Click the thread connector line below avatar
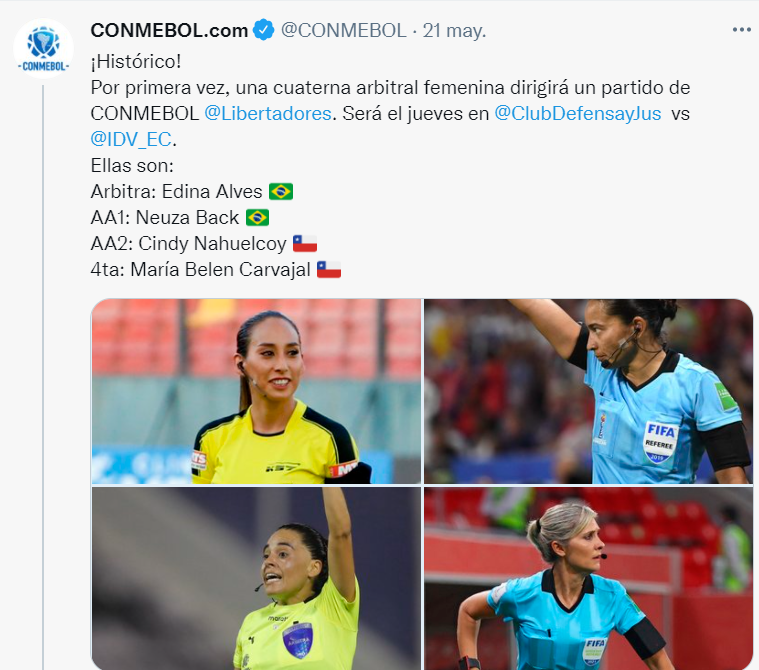The height and width of the screenshot is (670, 759). coord(43,378)
